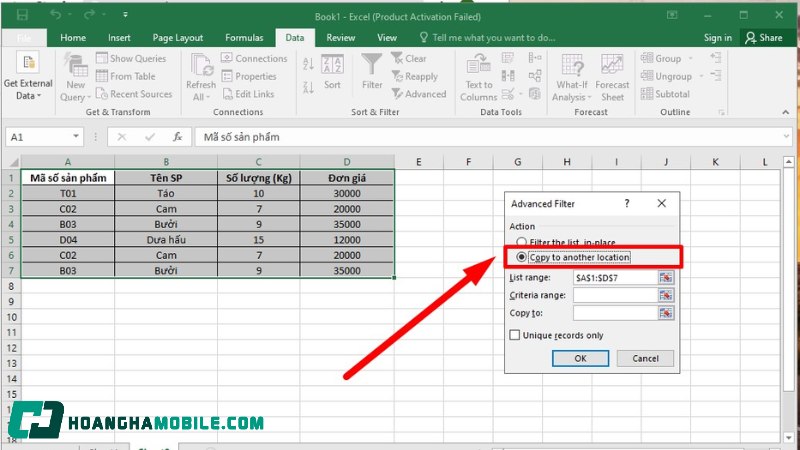
Task: Click Sign in link
Action: (x=717, y=38)
